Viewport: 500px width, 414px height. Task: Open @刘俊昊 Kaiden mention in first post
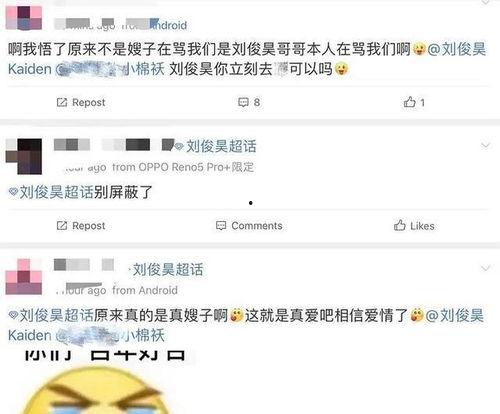click(247, 59)
